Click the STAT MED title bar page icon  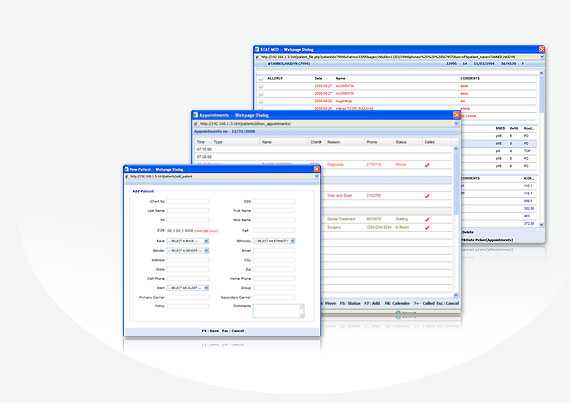point(257,49)
